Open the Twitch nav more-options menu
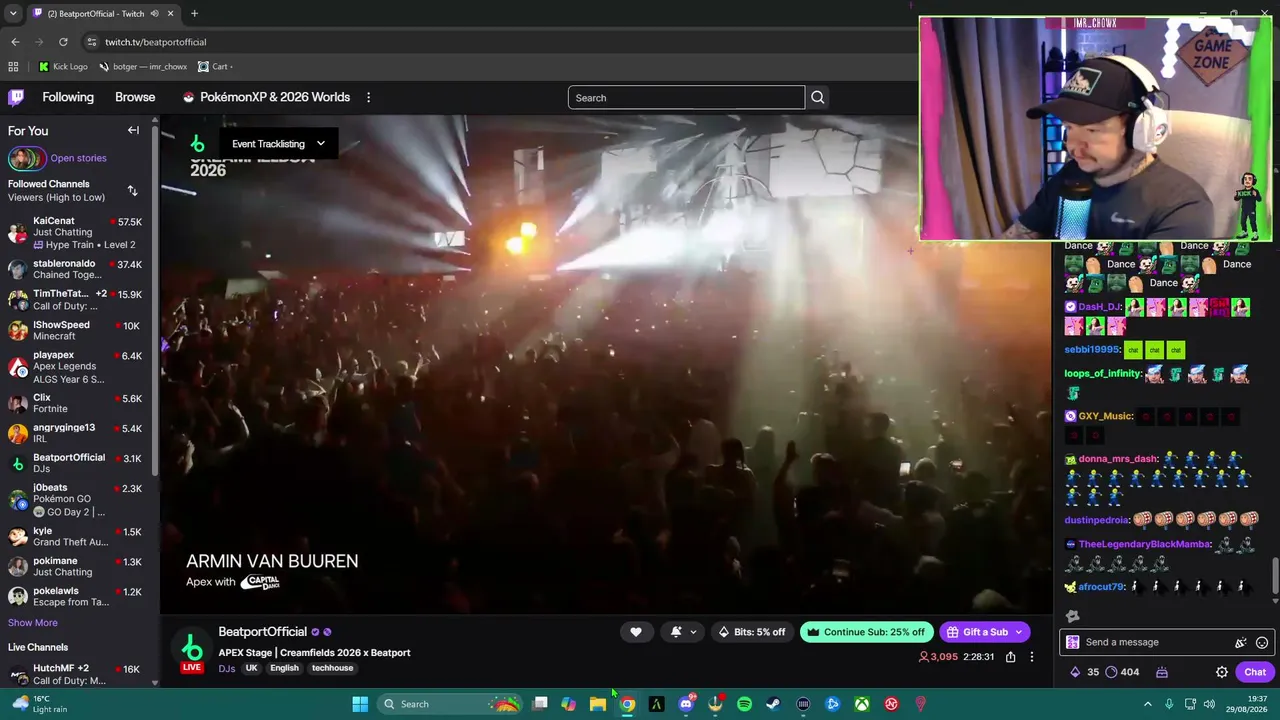Screen dimensions: 1280x720 (368, 97)
